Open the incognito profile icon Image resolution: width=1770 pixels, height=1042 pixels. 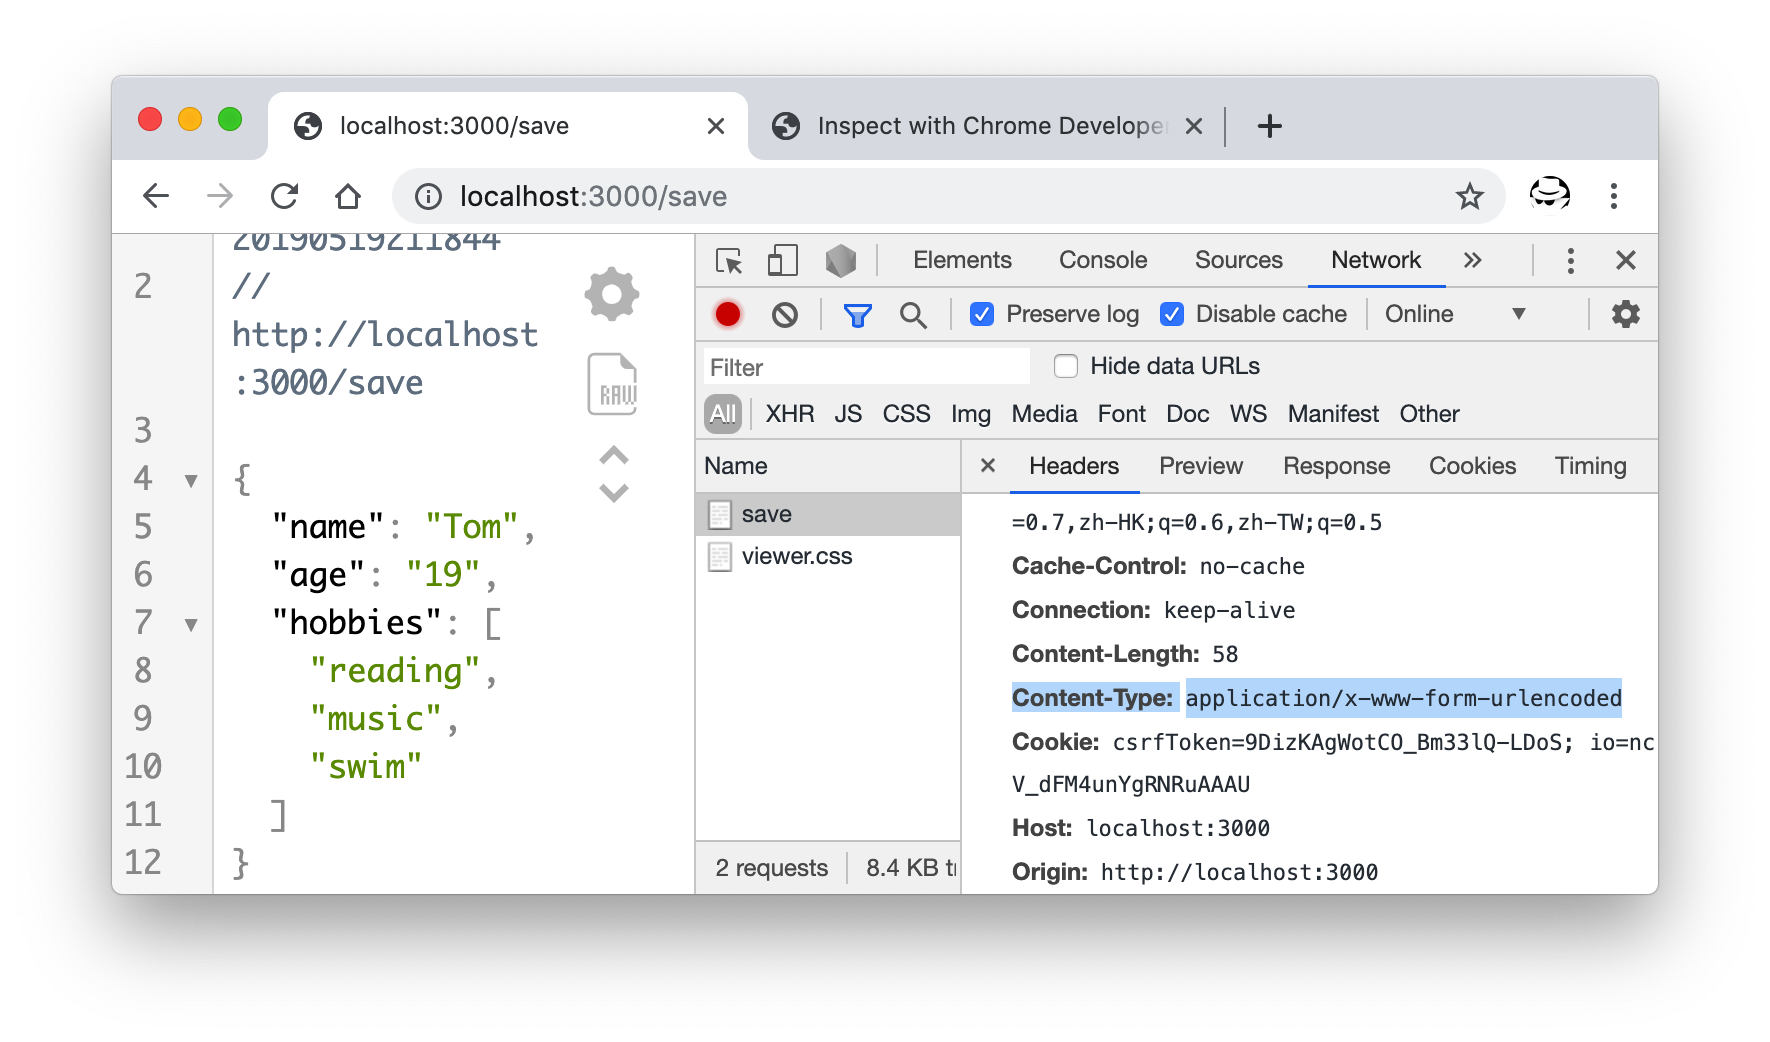tap(1550, 194)
